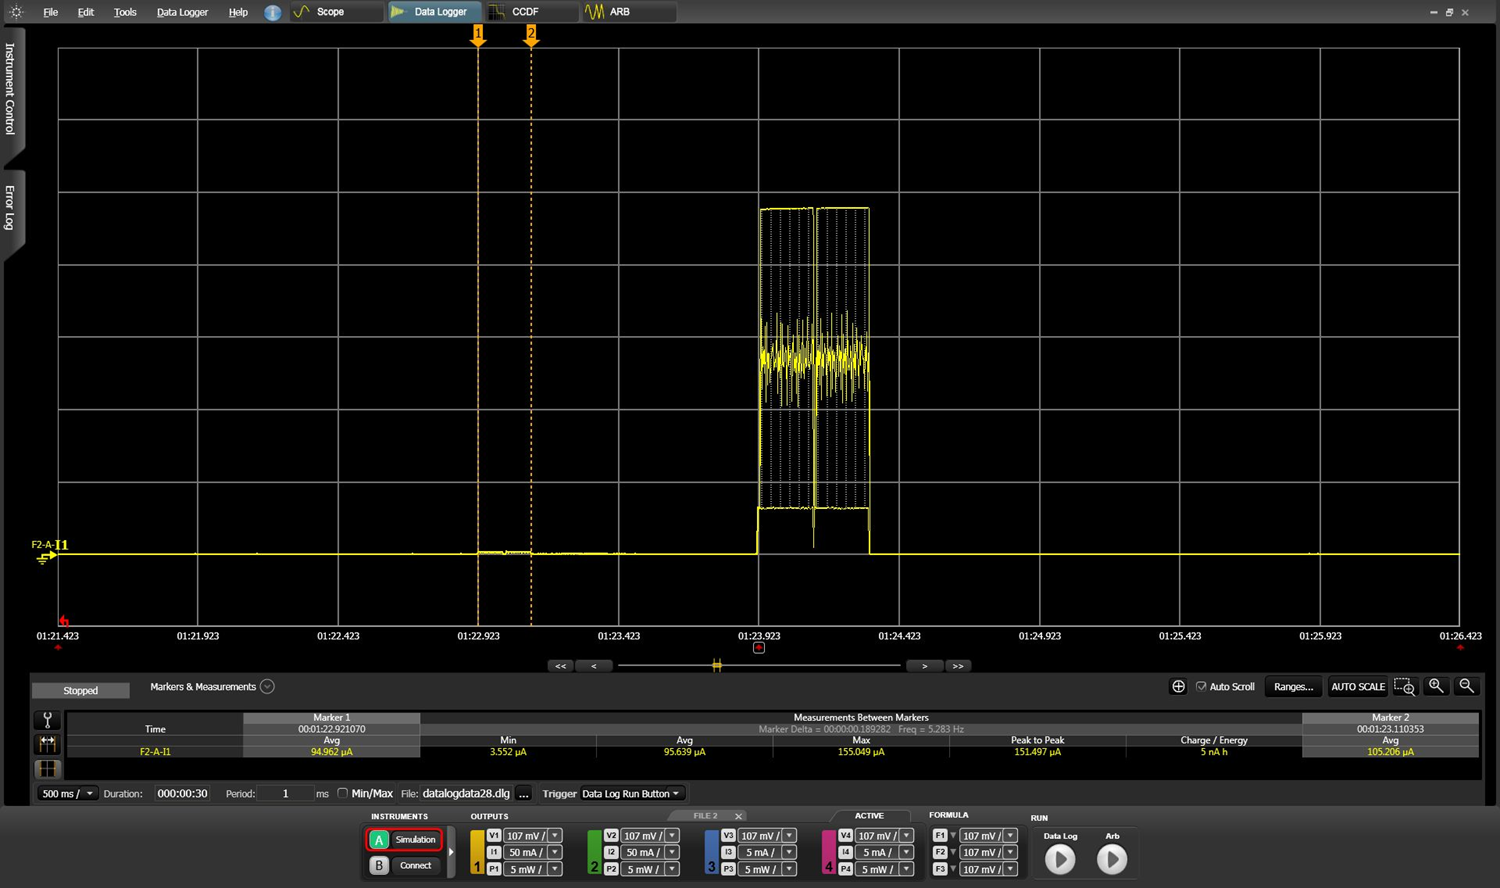
Task: Toggle the V1 output trace button
Action: (494, 836)
